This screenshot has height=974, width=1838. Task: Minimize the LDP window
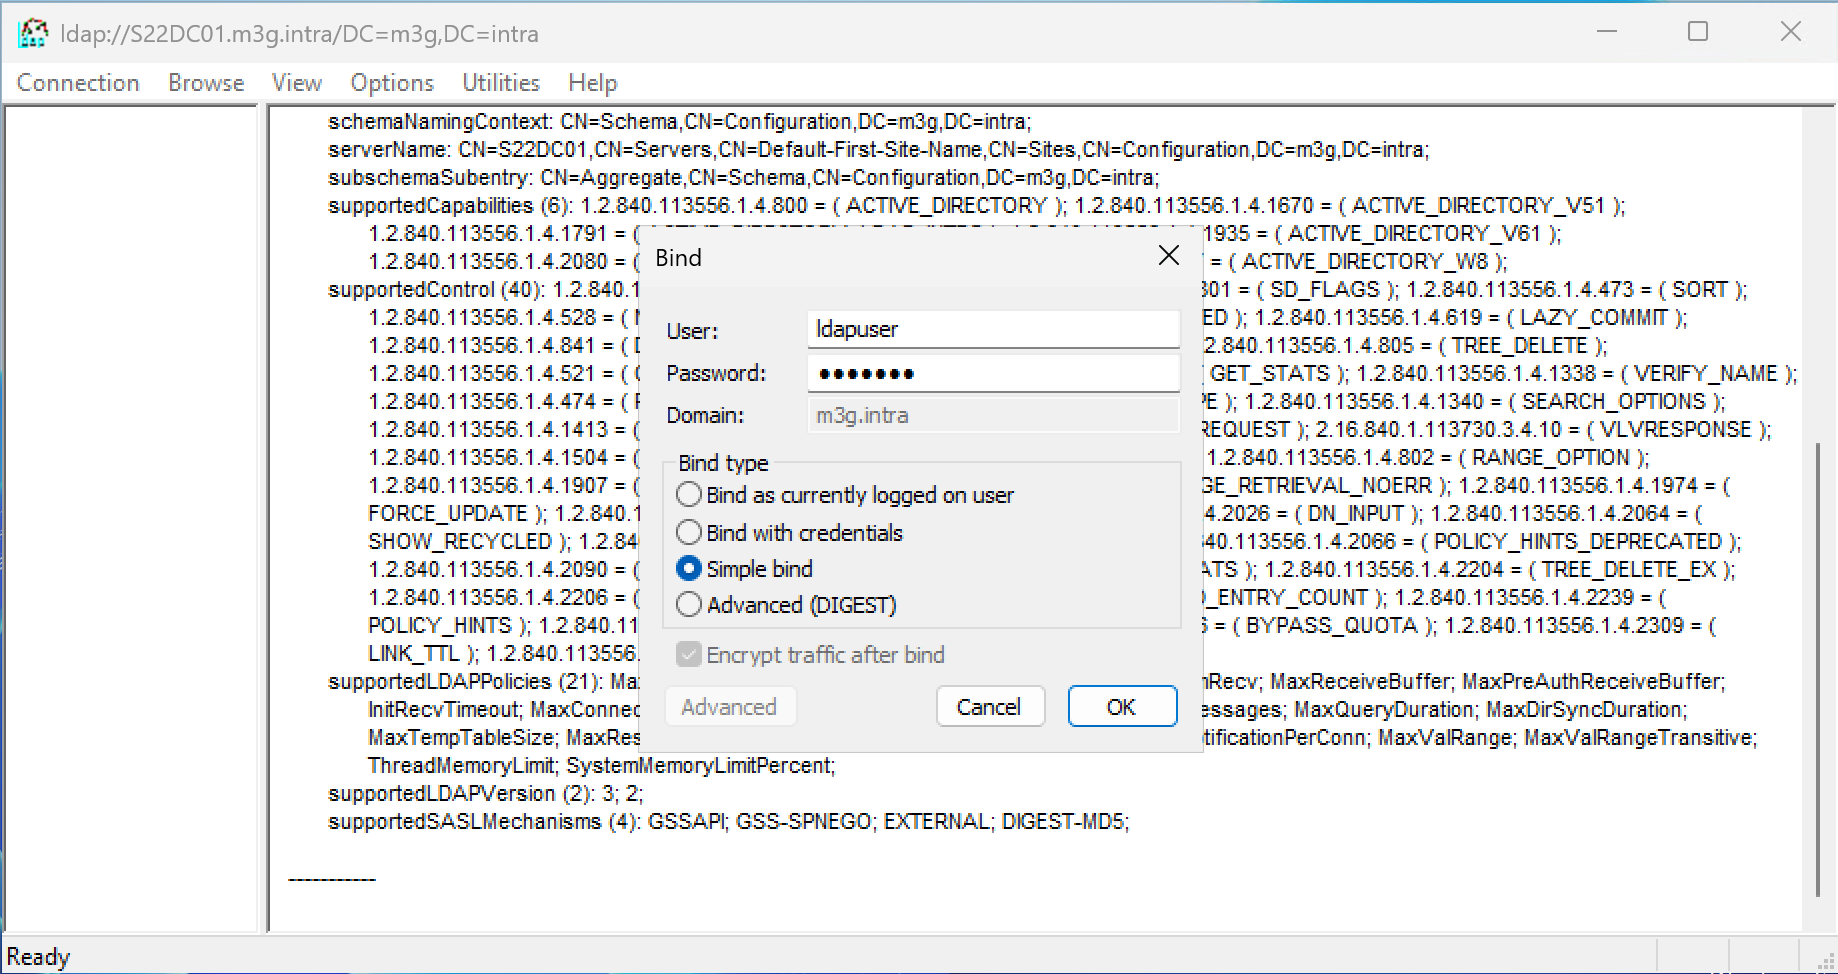(x=1606, y=32)
